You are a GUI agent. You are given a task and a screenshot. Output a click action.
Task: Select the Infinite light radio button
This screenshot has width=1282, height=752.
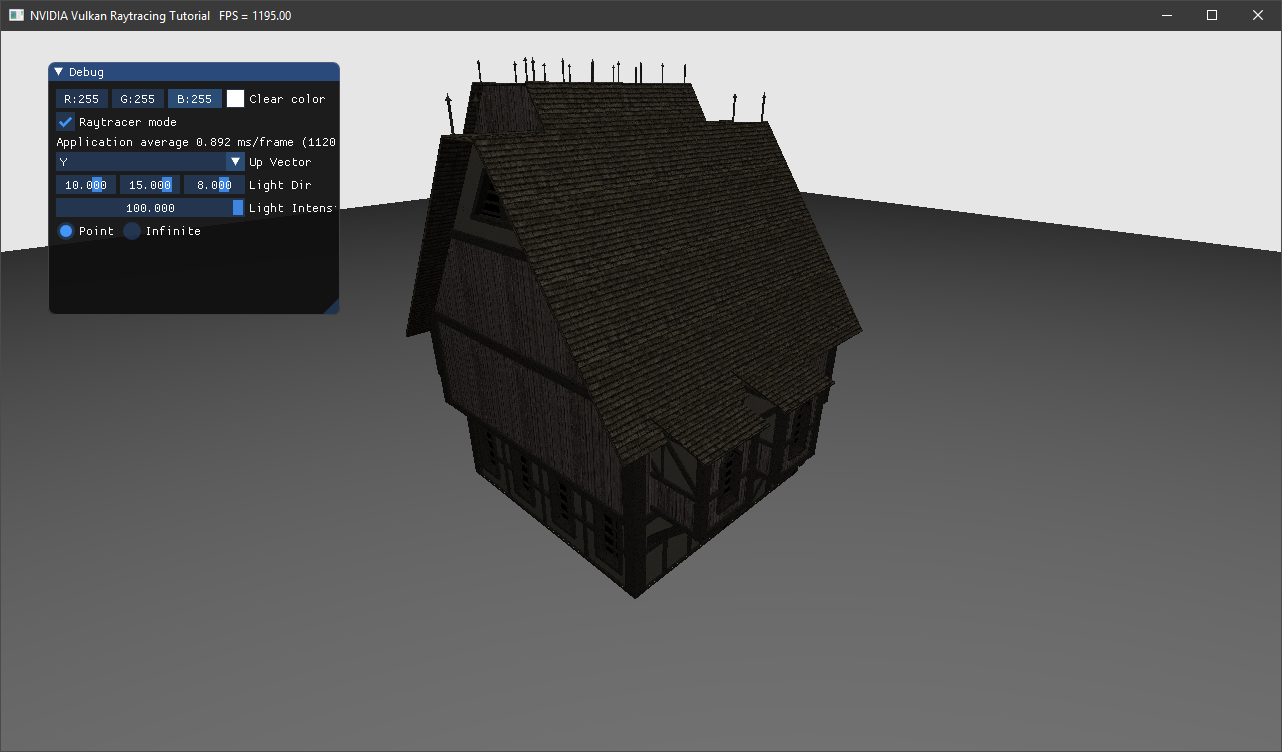pos(132,231)
